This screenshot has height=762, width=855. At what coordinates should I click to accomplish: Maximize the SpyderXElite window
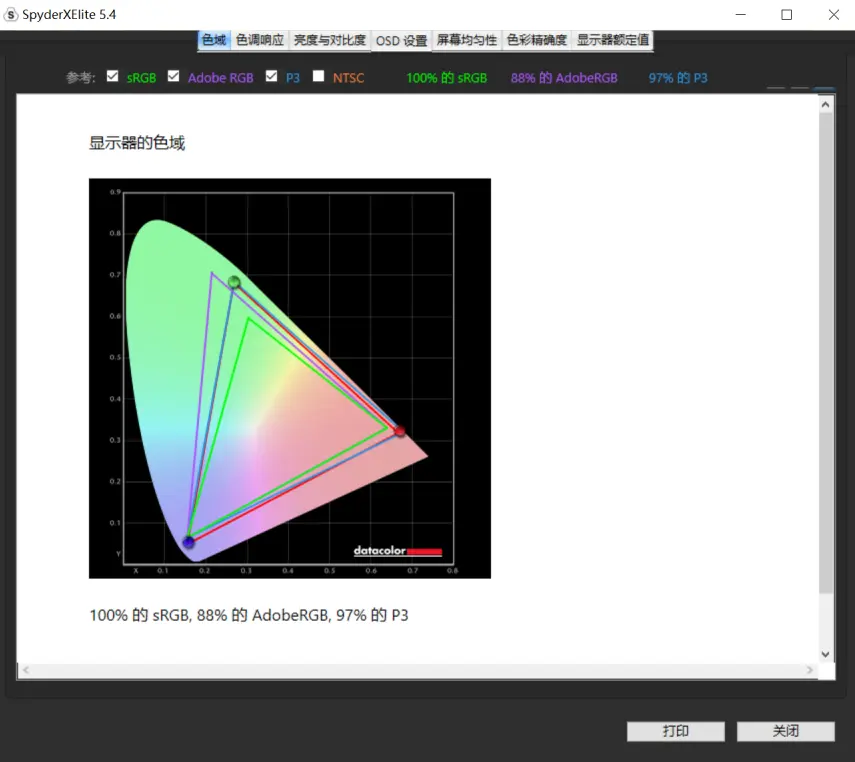[786, 15]
